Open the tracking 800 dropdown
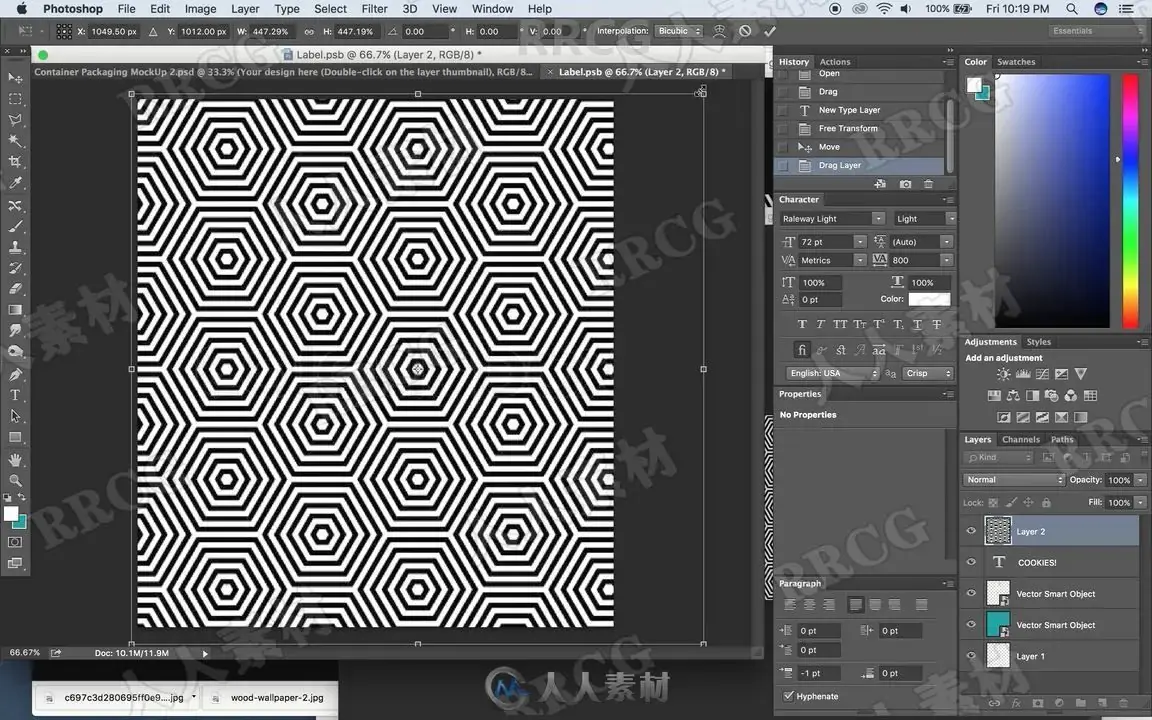Viewport: 1152px width, 720px height. 946,260
